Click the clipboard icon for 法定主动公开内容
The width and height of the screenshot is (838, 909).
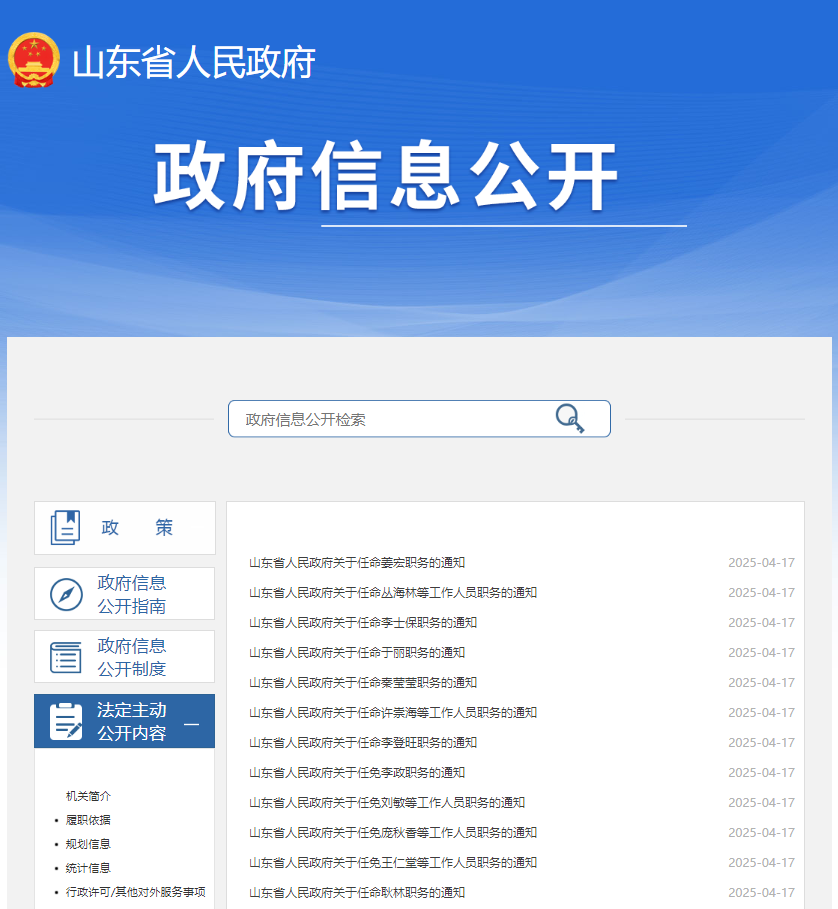(66, 721)
